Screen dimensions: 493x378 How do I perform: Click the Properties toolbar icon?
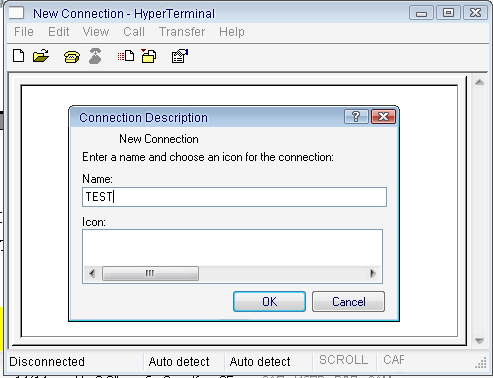[x=180, y=56]
